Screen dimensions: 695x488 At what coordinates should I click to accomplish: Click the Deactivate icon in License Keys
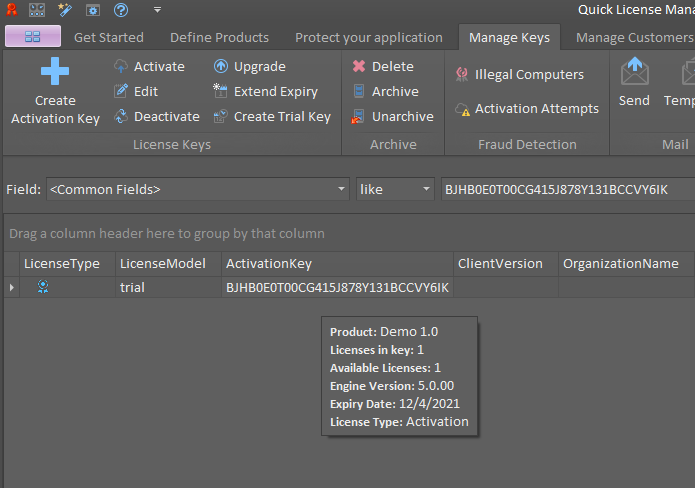click(x=121, y=117)
